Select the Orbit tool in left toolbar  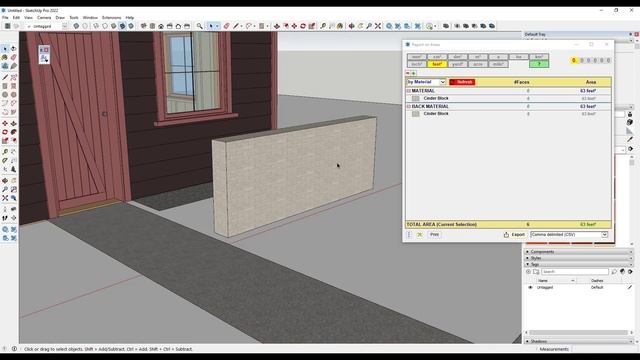click(5, 180)
